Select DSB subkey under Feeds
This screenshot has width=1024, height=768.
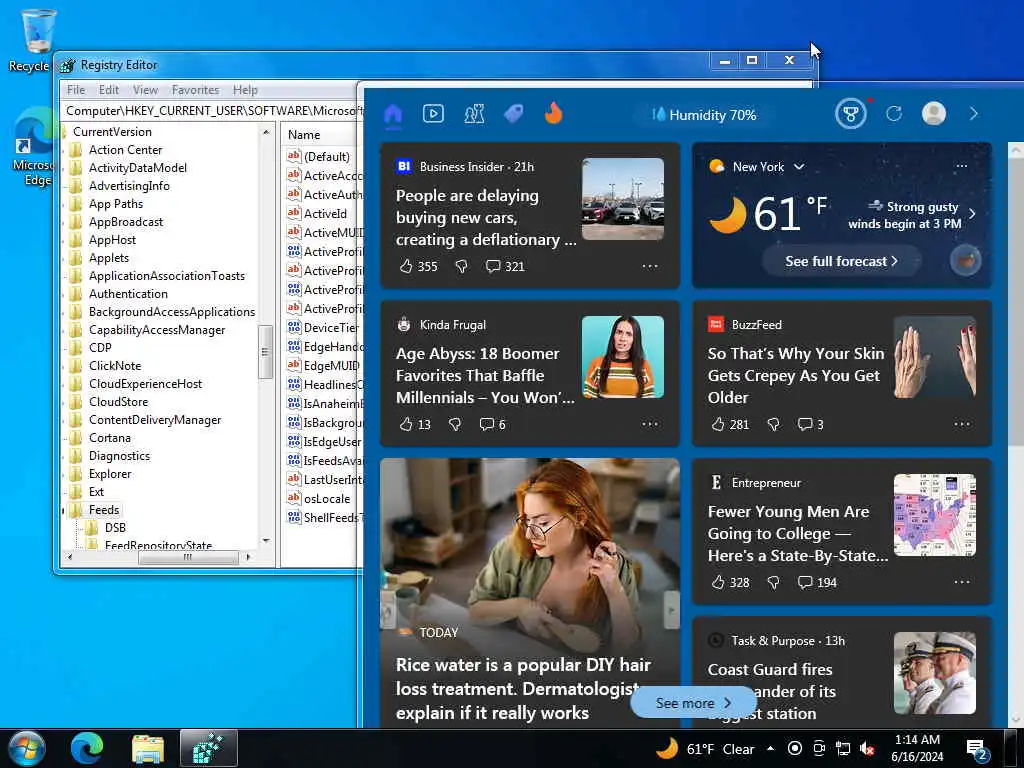click(x=115, y=528)
